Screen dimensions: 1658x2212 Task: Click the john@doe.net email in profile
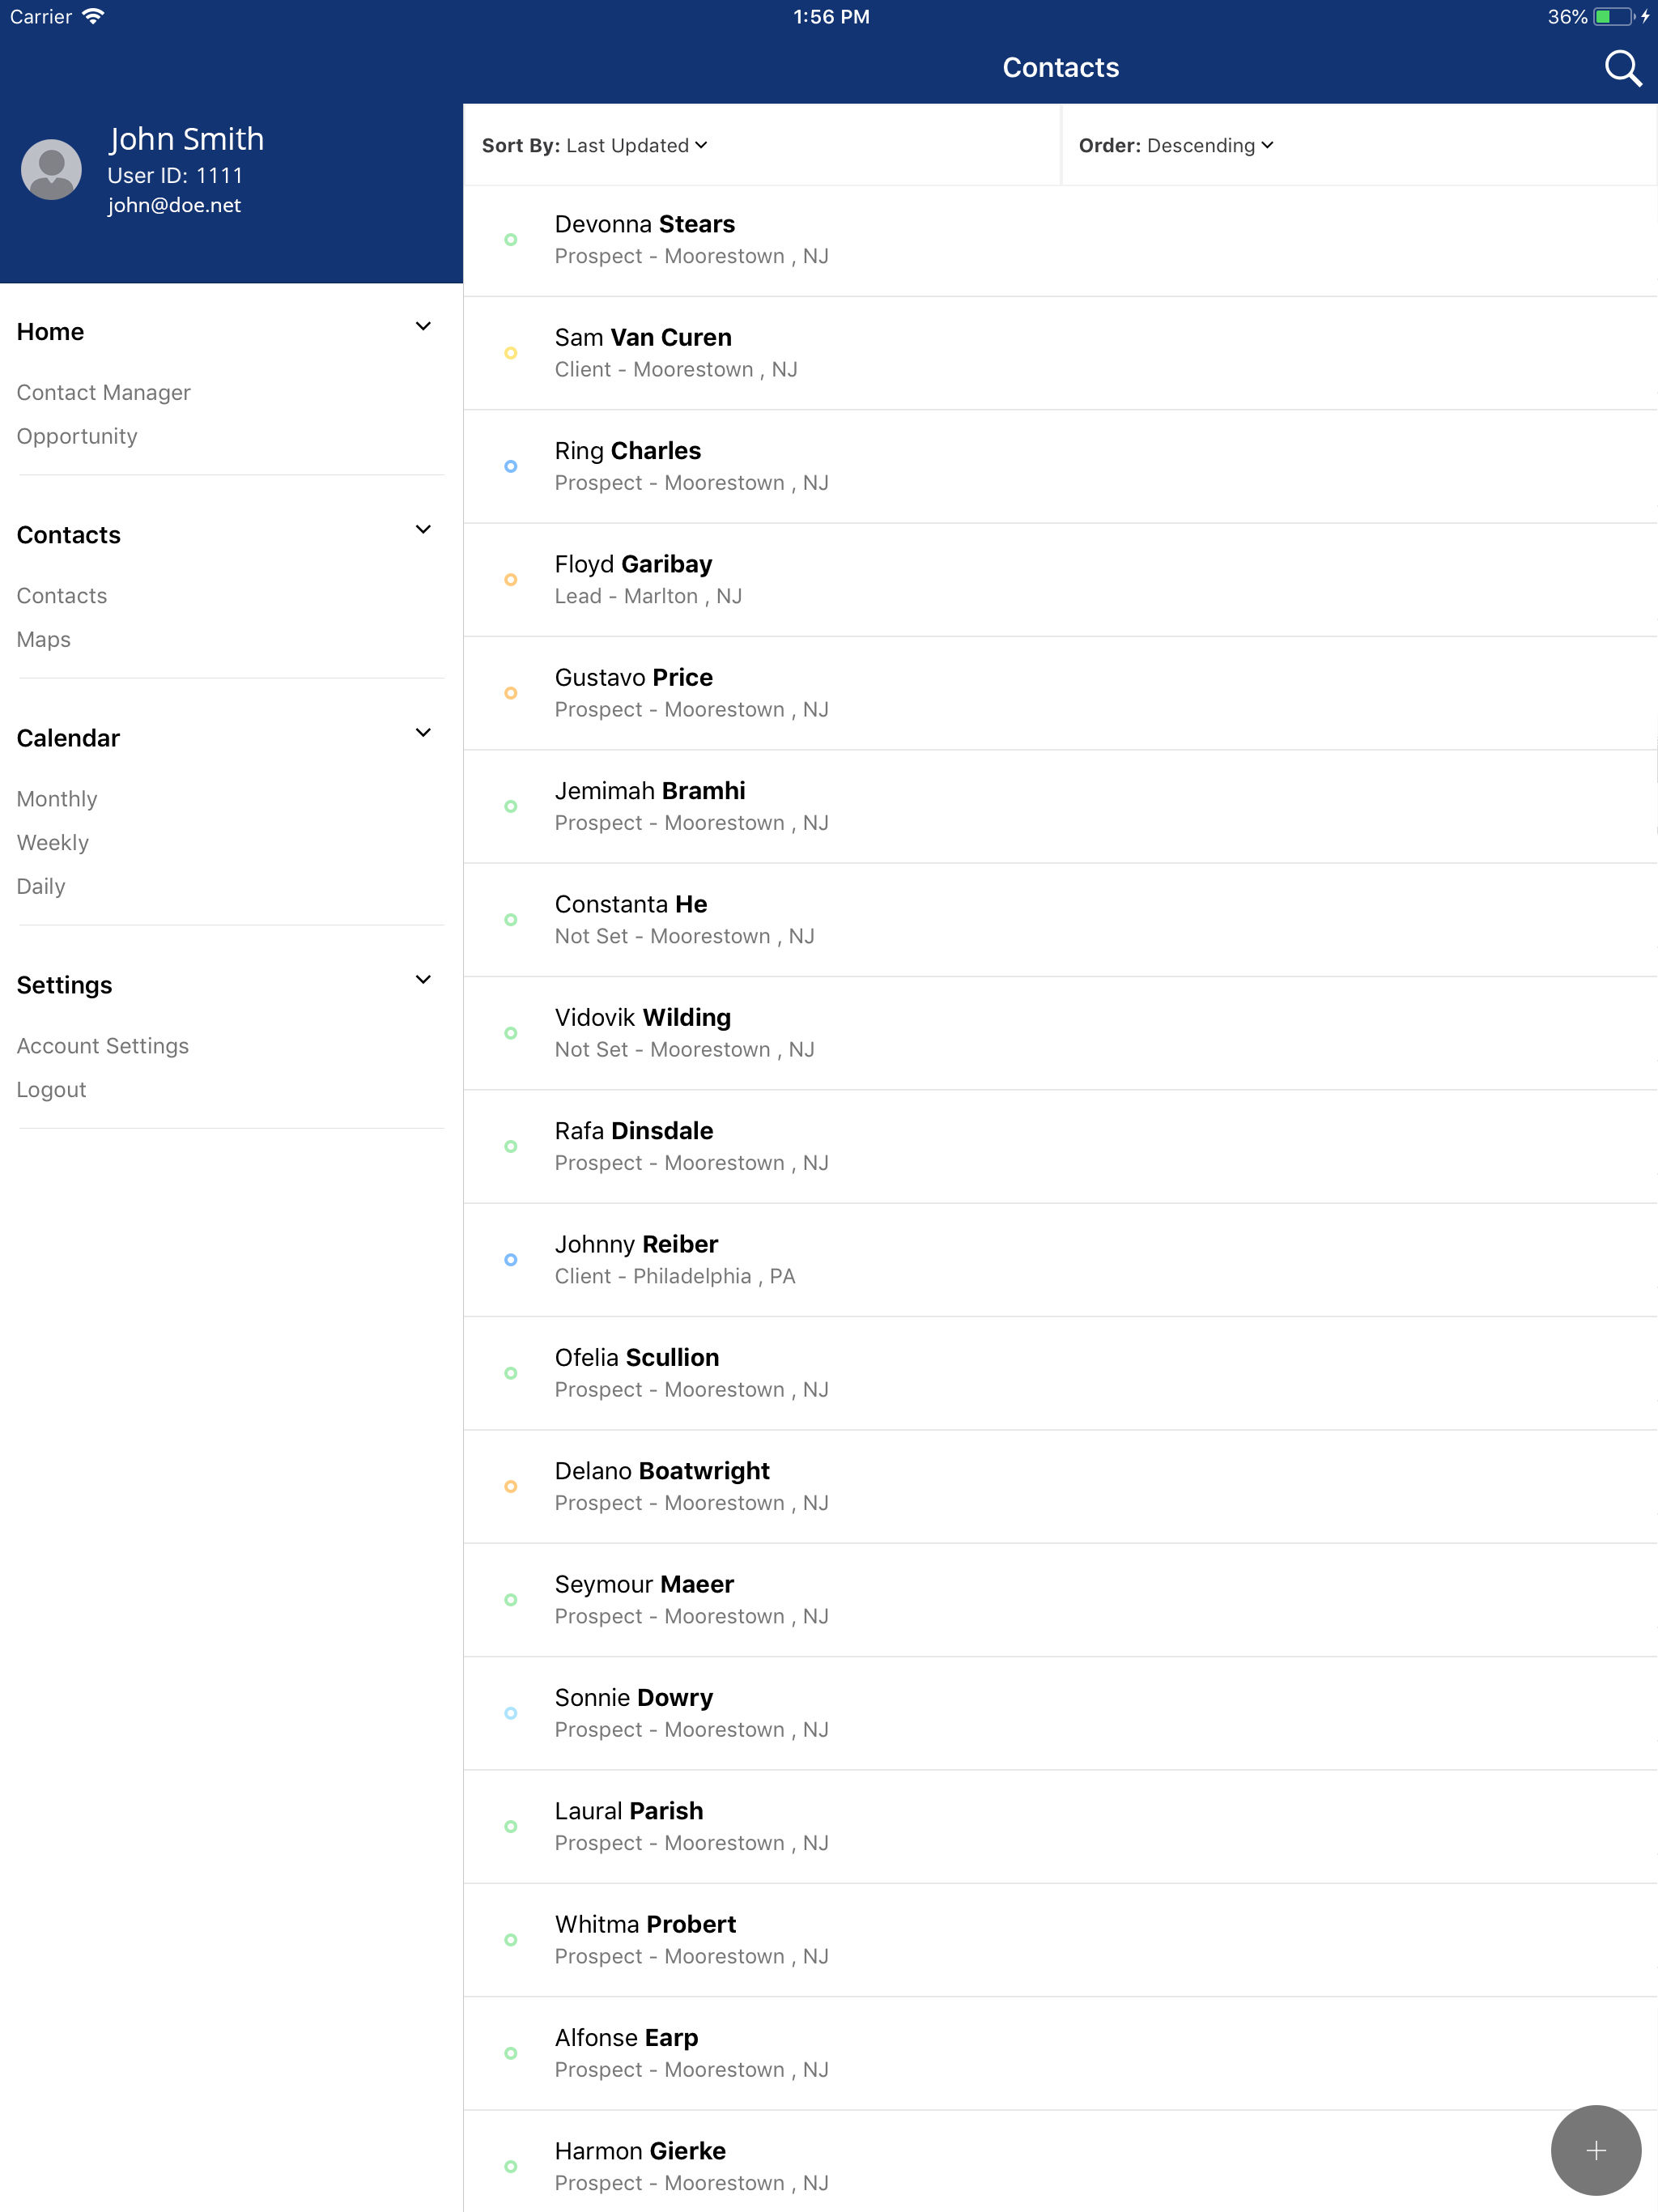pyautogui.click(x=174, y=205)
